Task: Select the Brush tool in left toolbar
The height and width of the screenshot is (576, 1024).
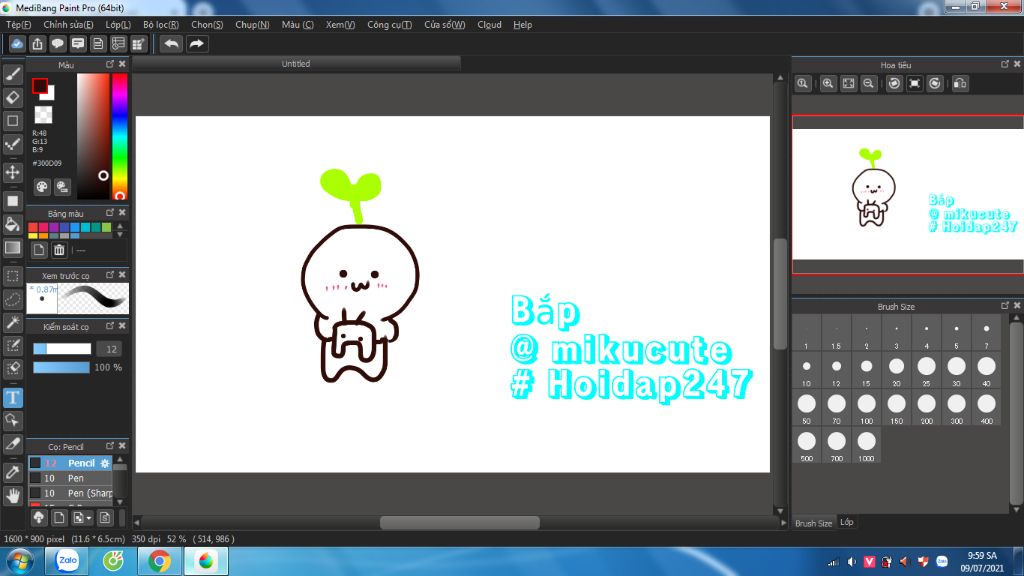Action: tap(12, 74)
